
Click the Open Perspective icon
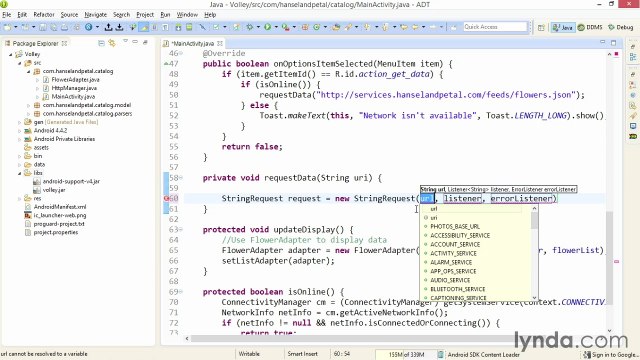[x=541, y=27]
